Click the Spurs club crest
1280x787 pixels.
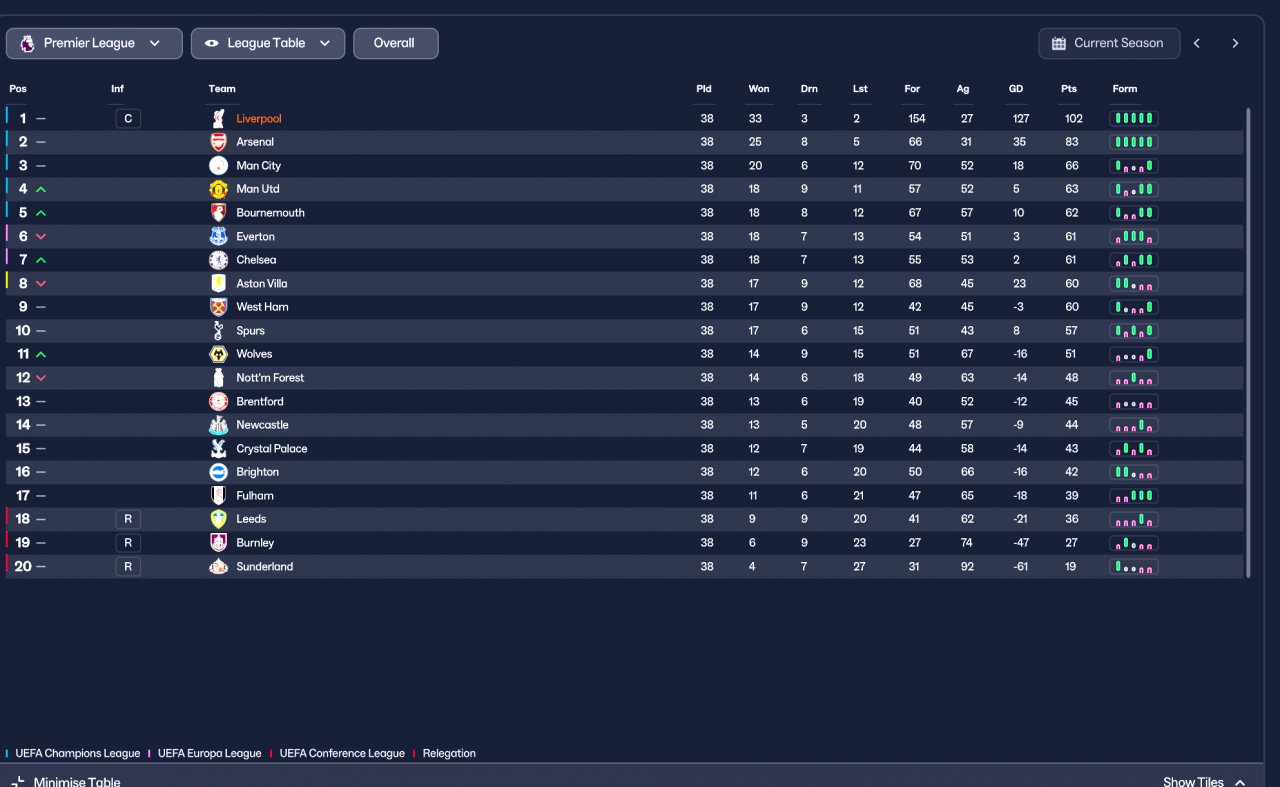coord(218,331)
